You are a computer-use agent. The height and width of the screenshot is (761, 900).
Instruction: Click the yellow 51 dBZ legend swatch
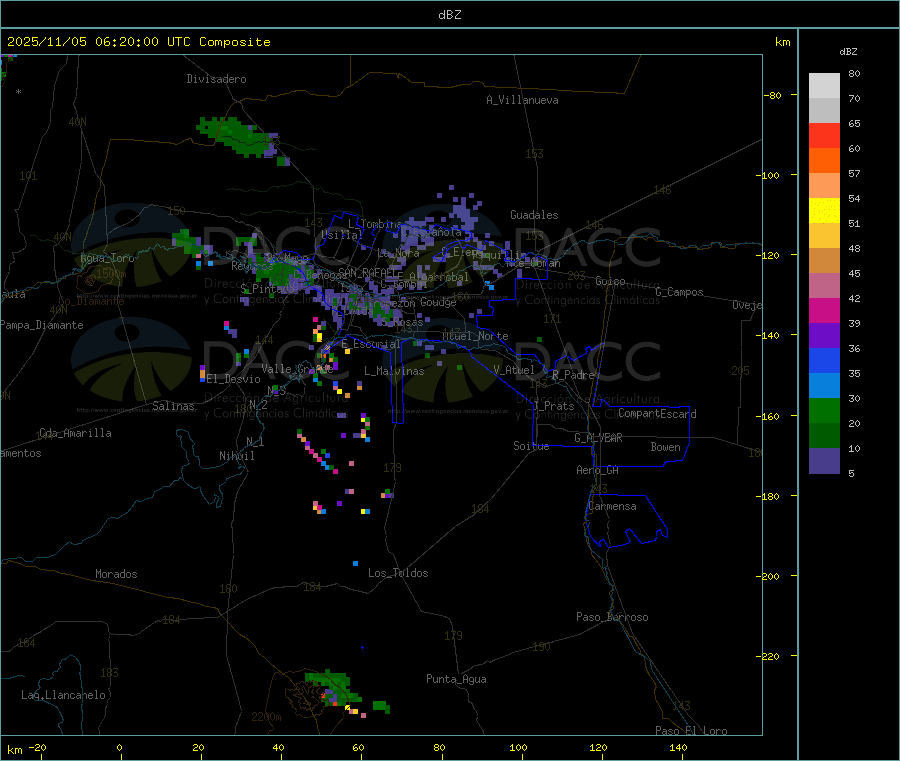824,211
